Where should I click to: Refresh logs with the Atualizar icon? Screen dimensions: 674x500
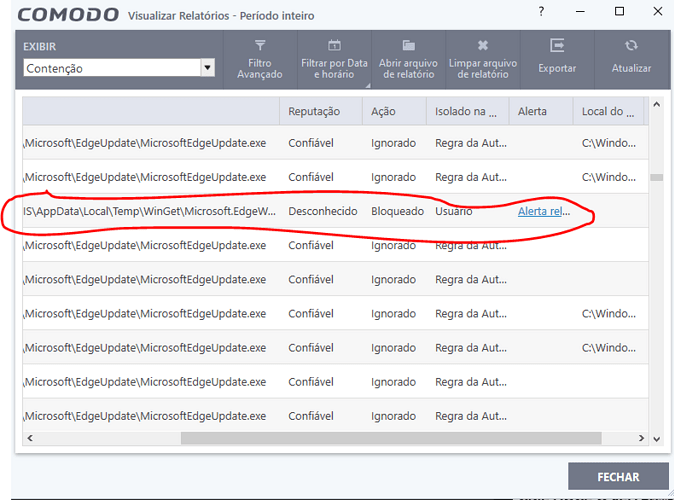631,46
